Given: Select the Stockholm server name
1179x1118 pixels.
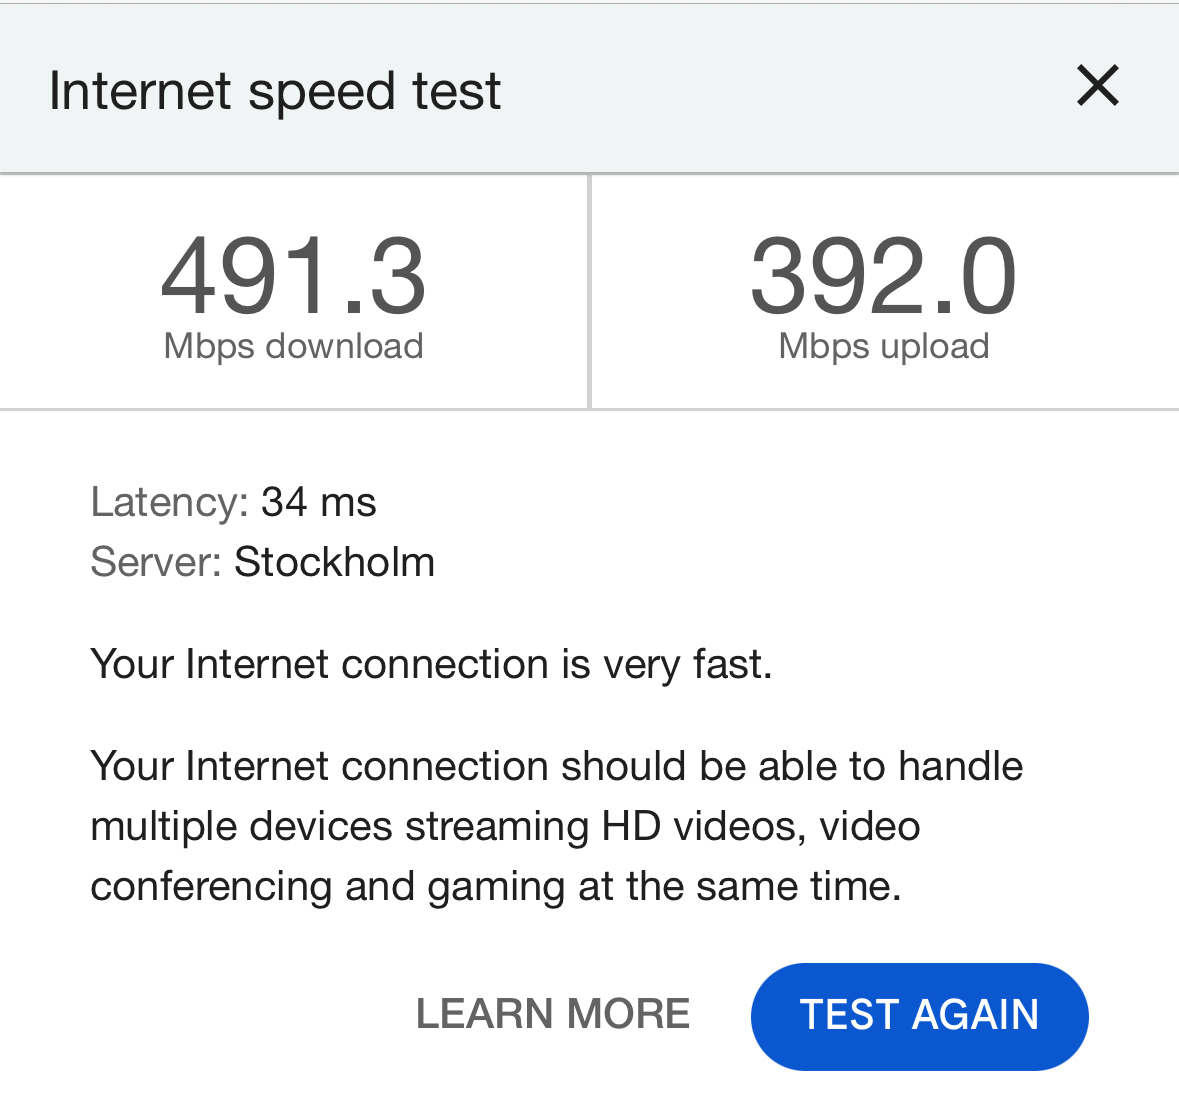Looking at the screenshot, I should (x=334, y=562).
